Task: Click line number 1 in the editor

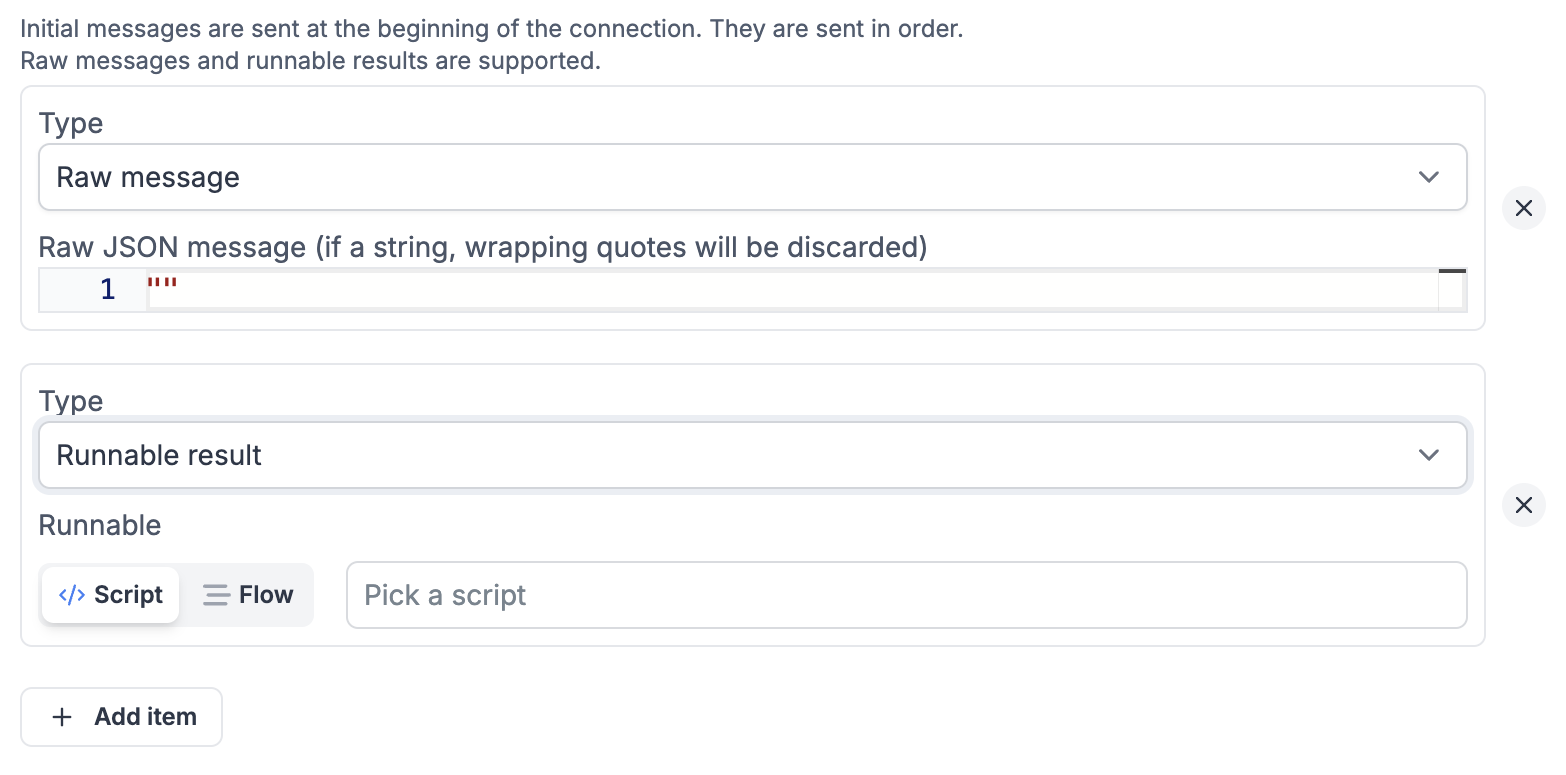Action: pyautogui.click(x=106, y=289)
